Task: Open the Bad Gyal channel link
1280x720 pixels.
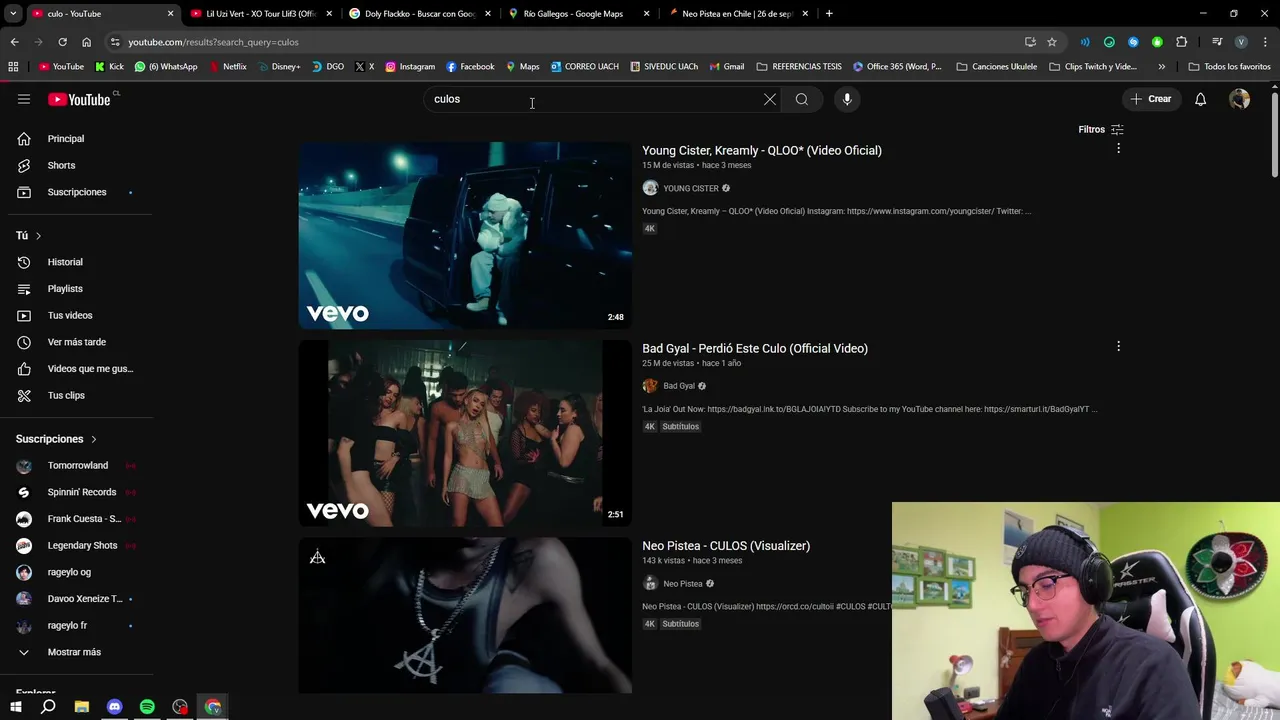Action: tap(679, 386)
